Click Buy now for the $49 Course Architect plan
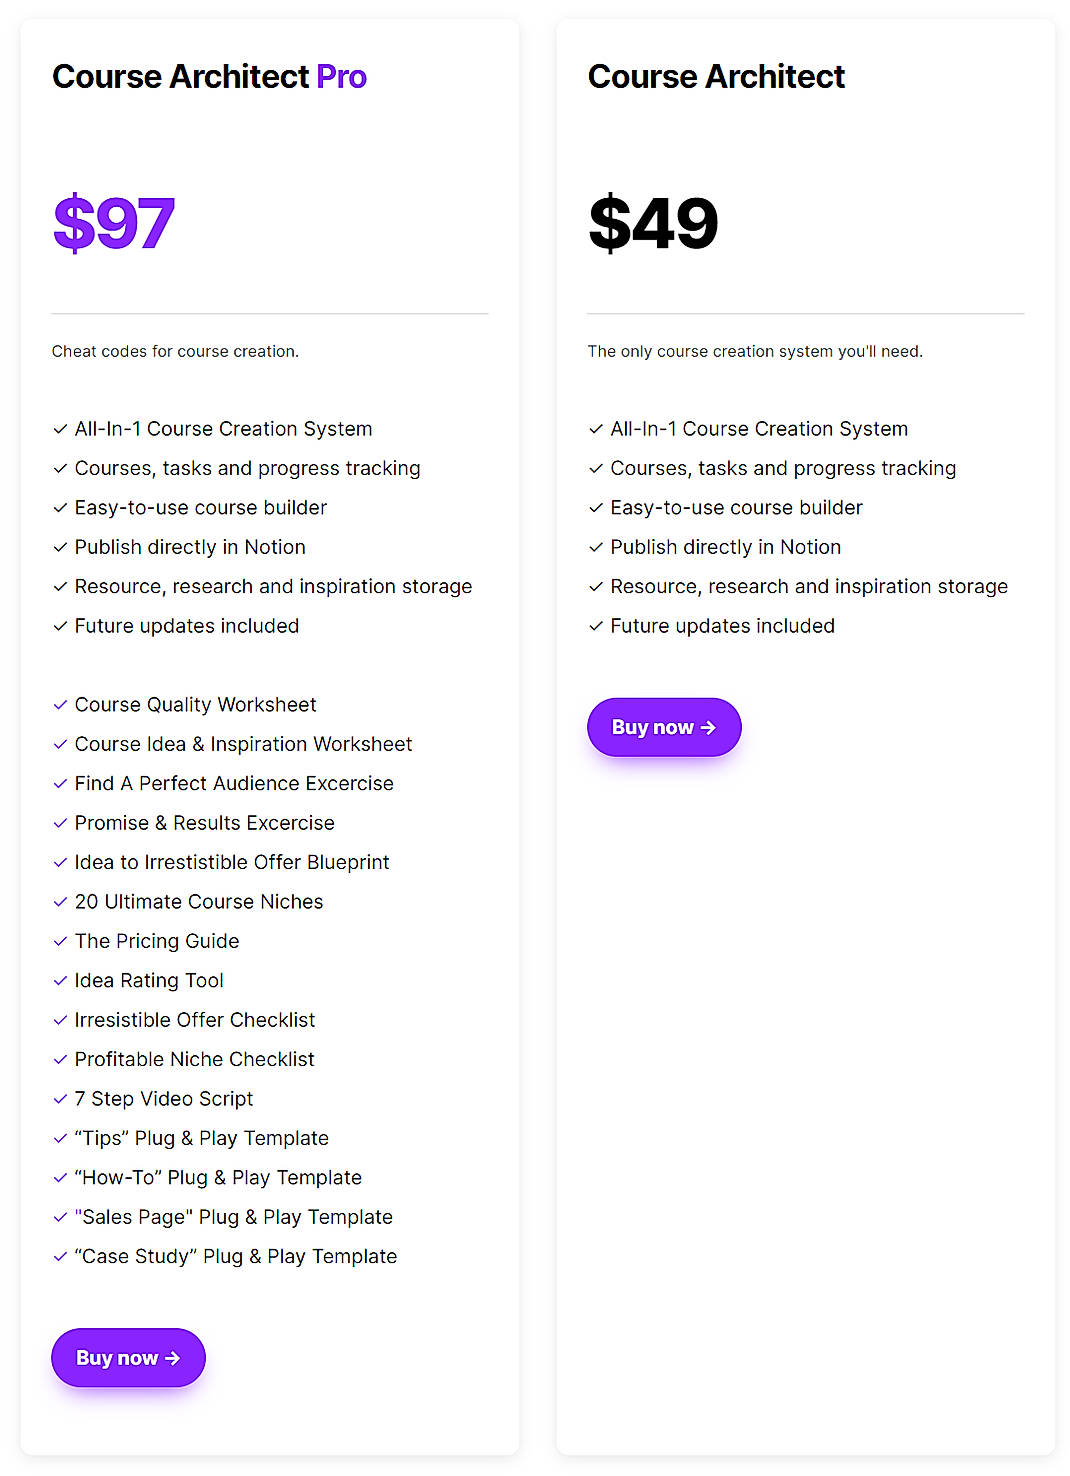The height and width of the screenshot is (1476, 1070). pyautogui.click(x=664, y=727)
